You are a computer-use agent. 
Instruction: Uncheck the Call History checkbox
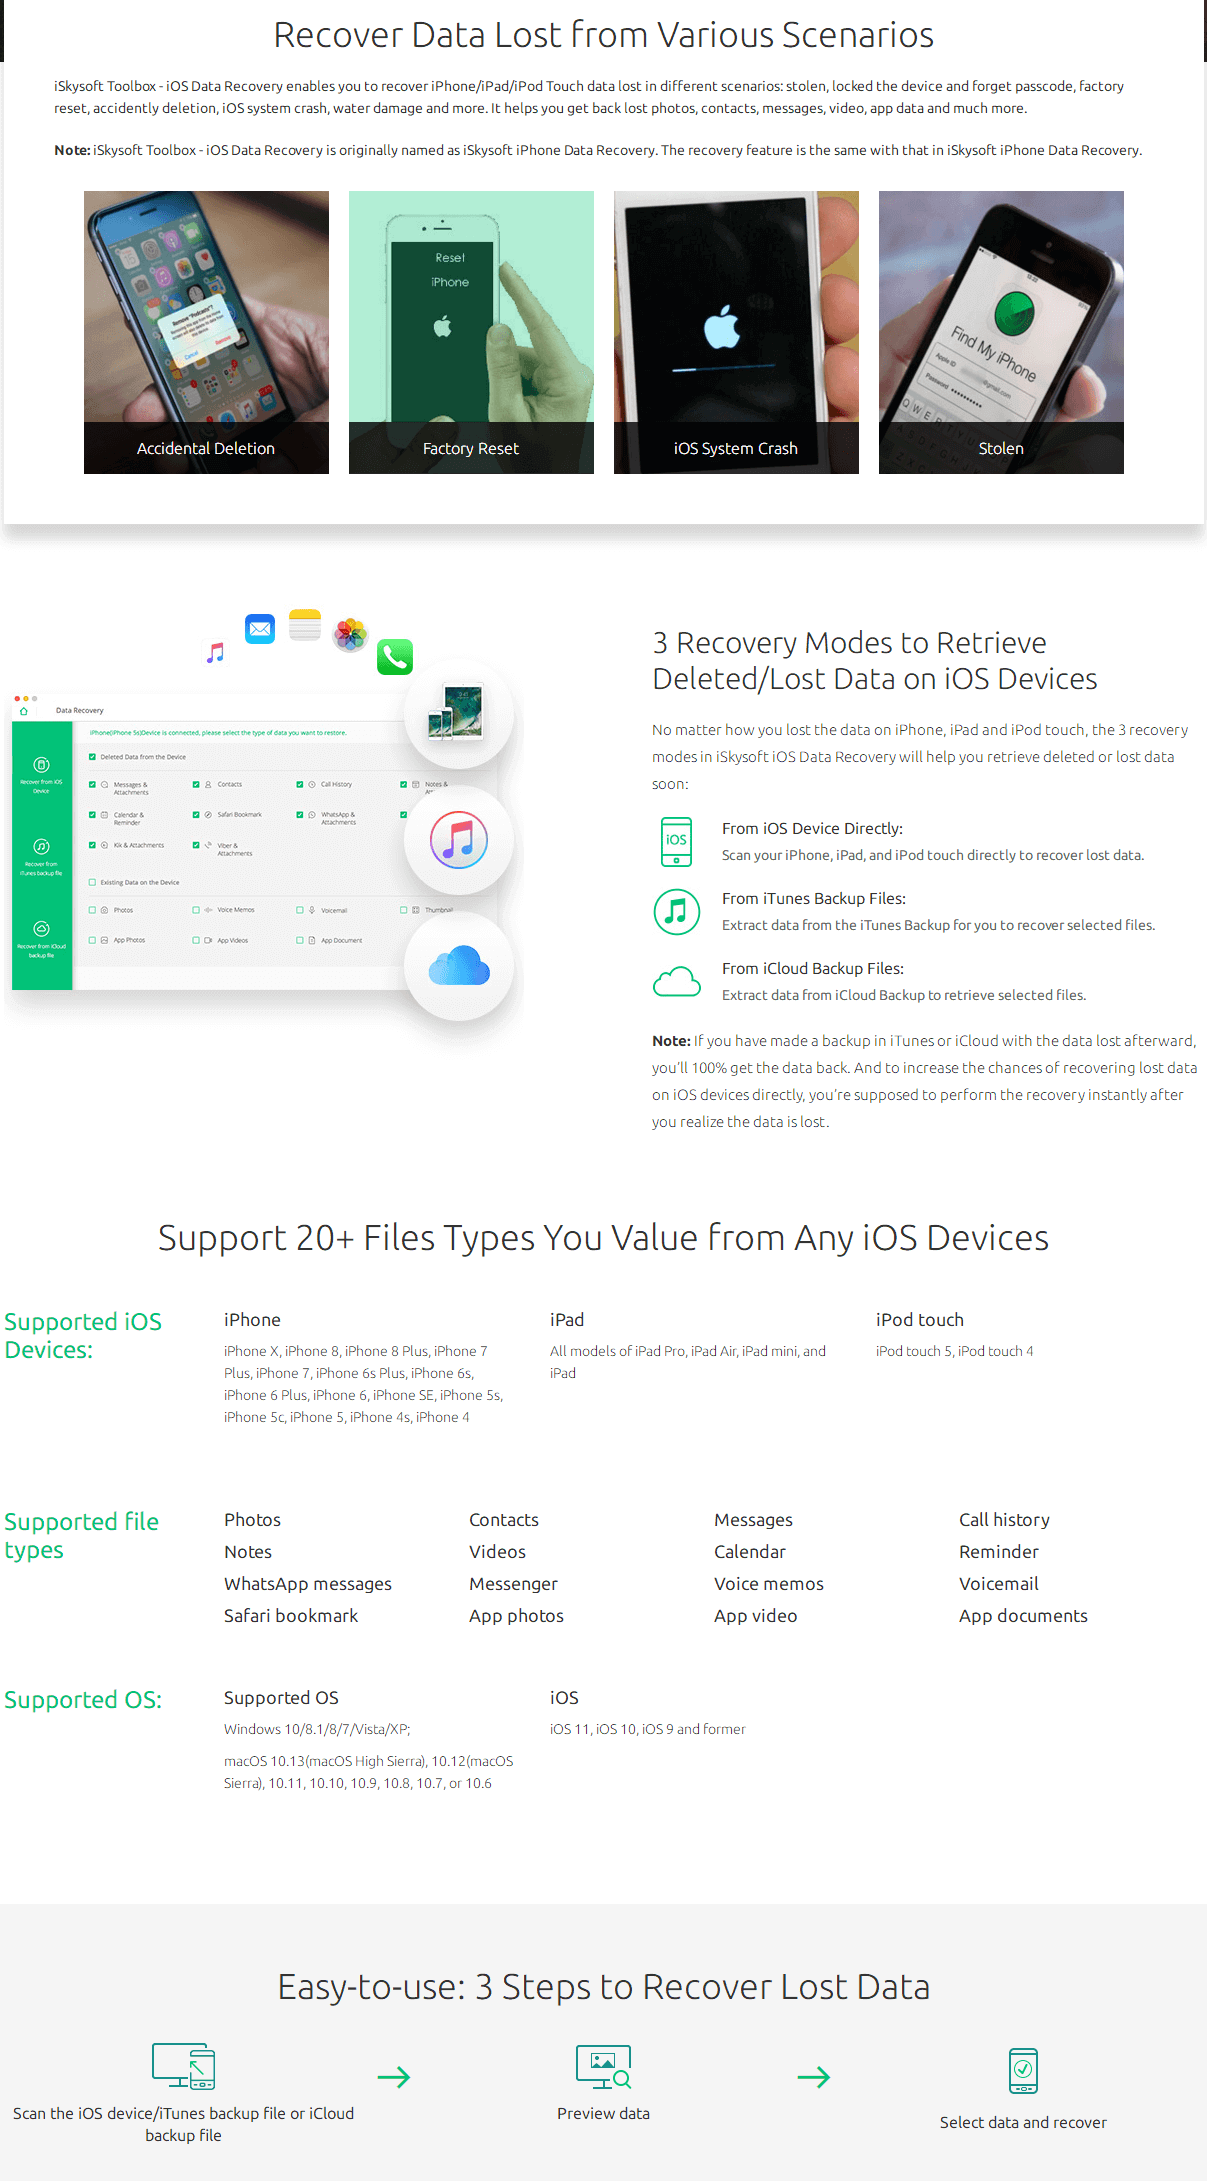pyautogui.click(x=300, y=785)
